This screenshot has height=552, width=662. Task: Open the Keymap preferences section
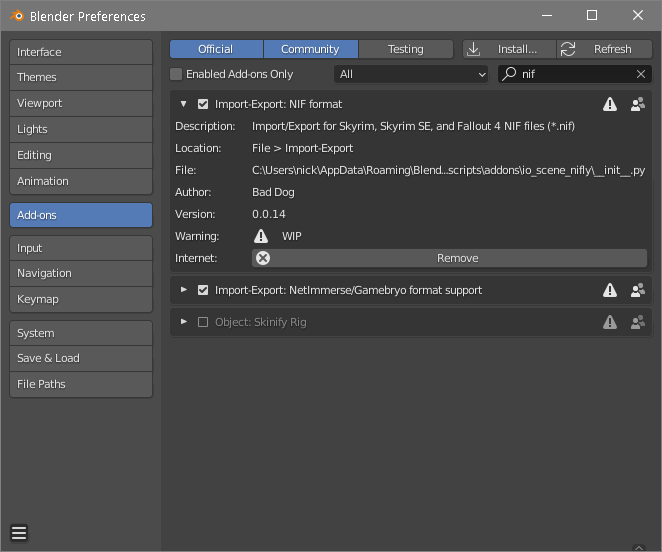81,299
